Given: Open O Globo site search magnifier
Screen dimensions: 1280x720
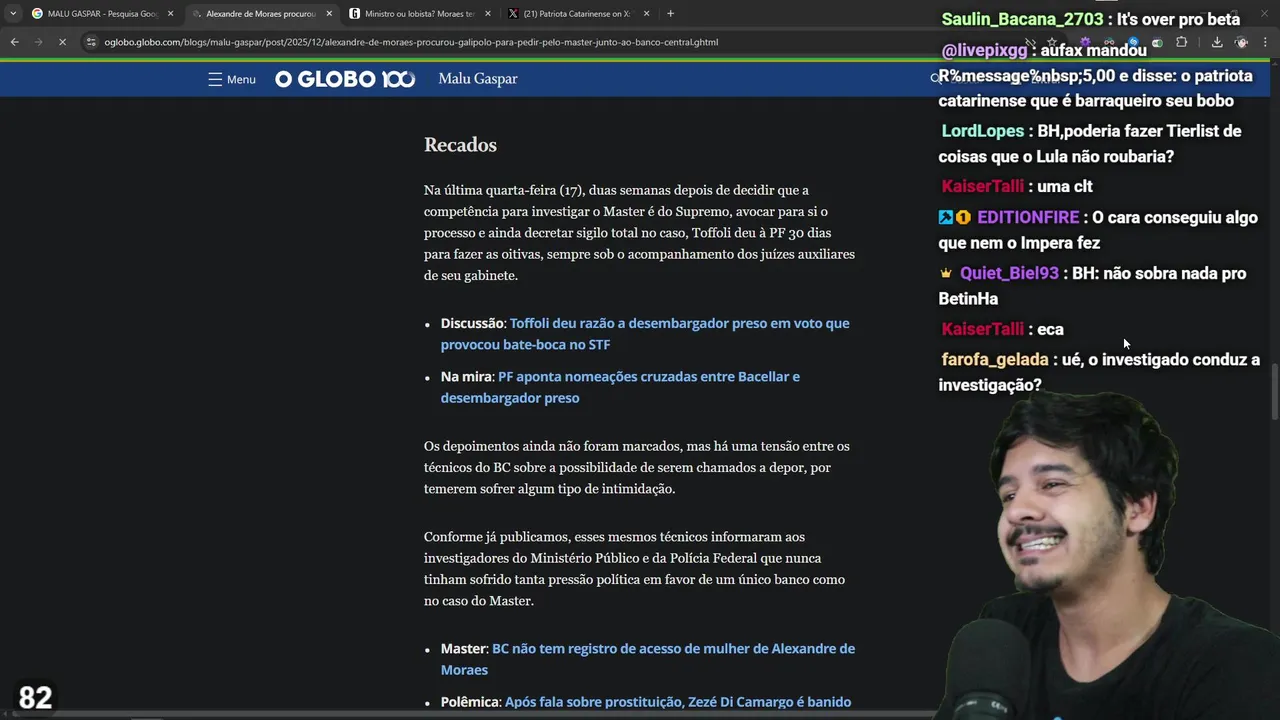Looking at the screenshot, I should 936,78.
